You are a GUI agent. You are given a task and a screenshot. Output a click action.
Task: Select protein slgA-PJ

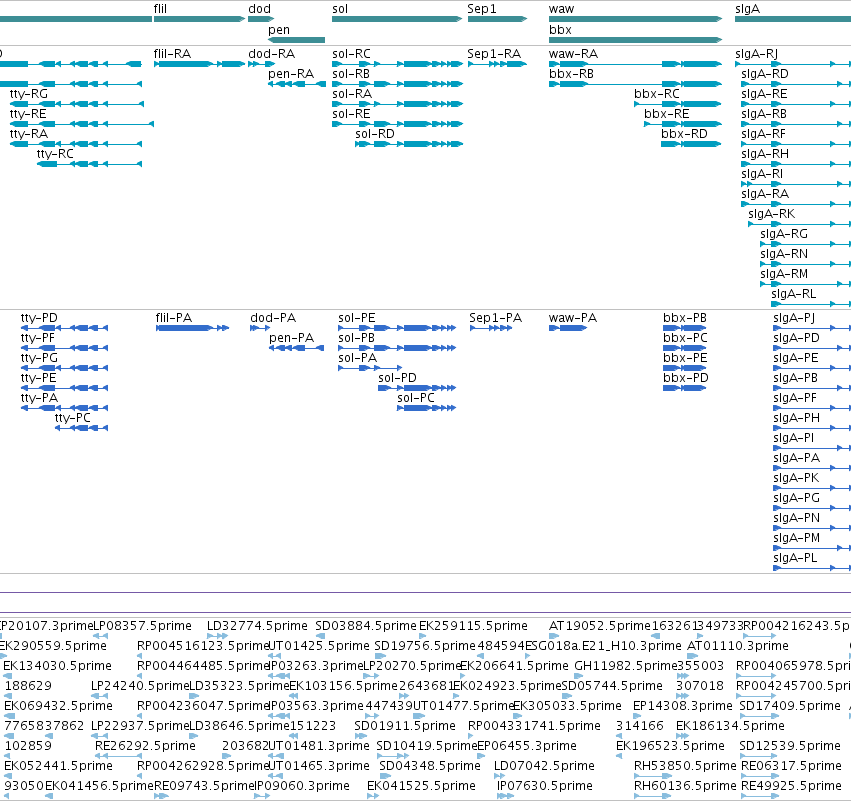pyautogui.click(x=812, y=328)
